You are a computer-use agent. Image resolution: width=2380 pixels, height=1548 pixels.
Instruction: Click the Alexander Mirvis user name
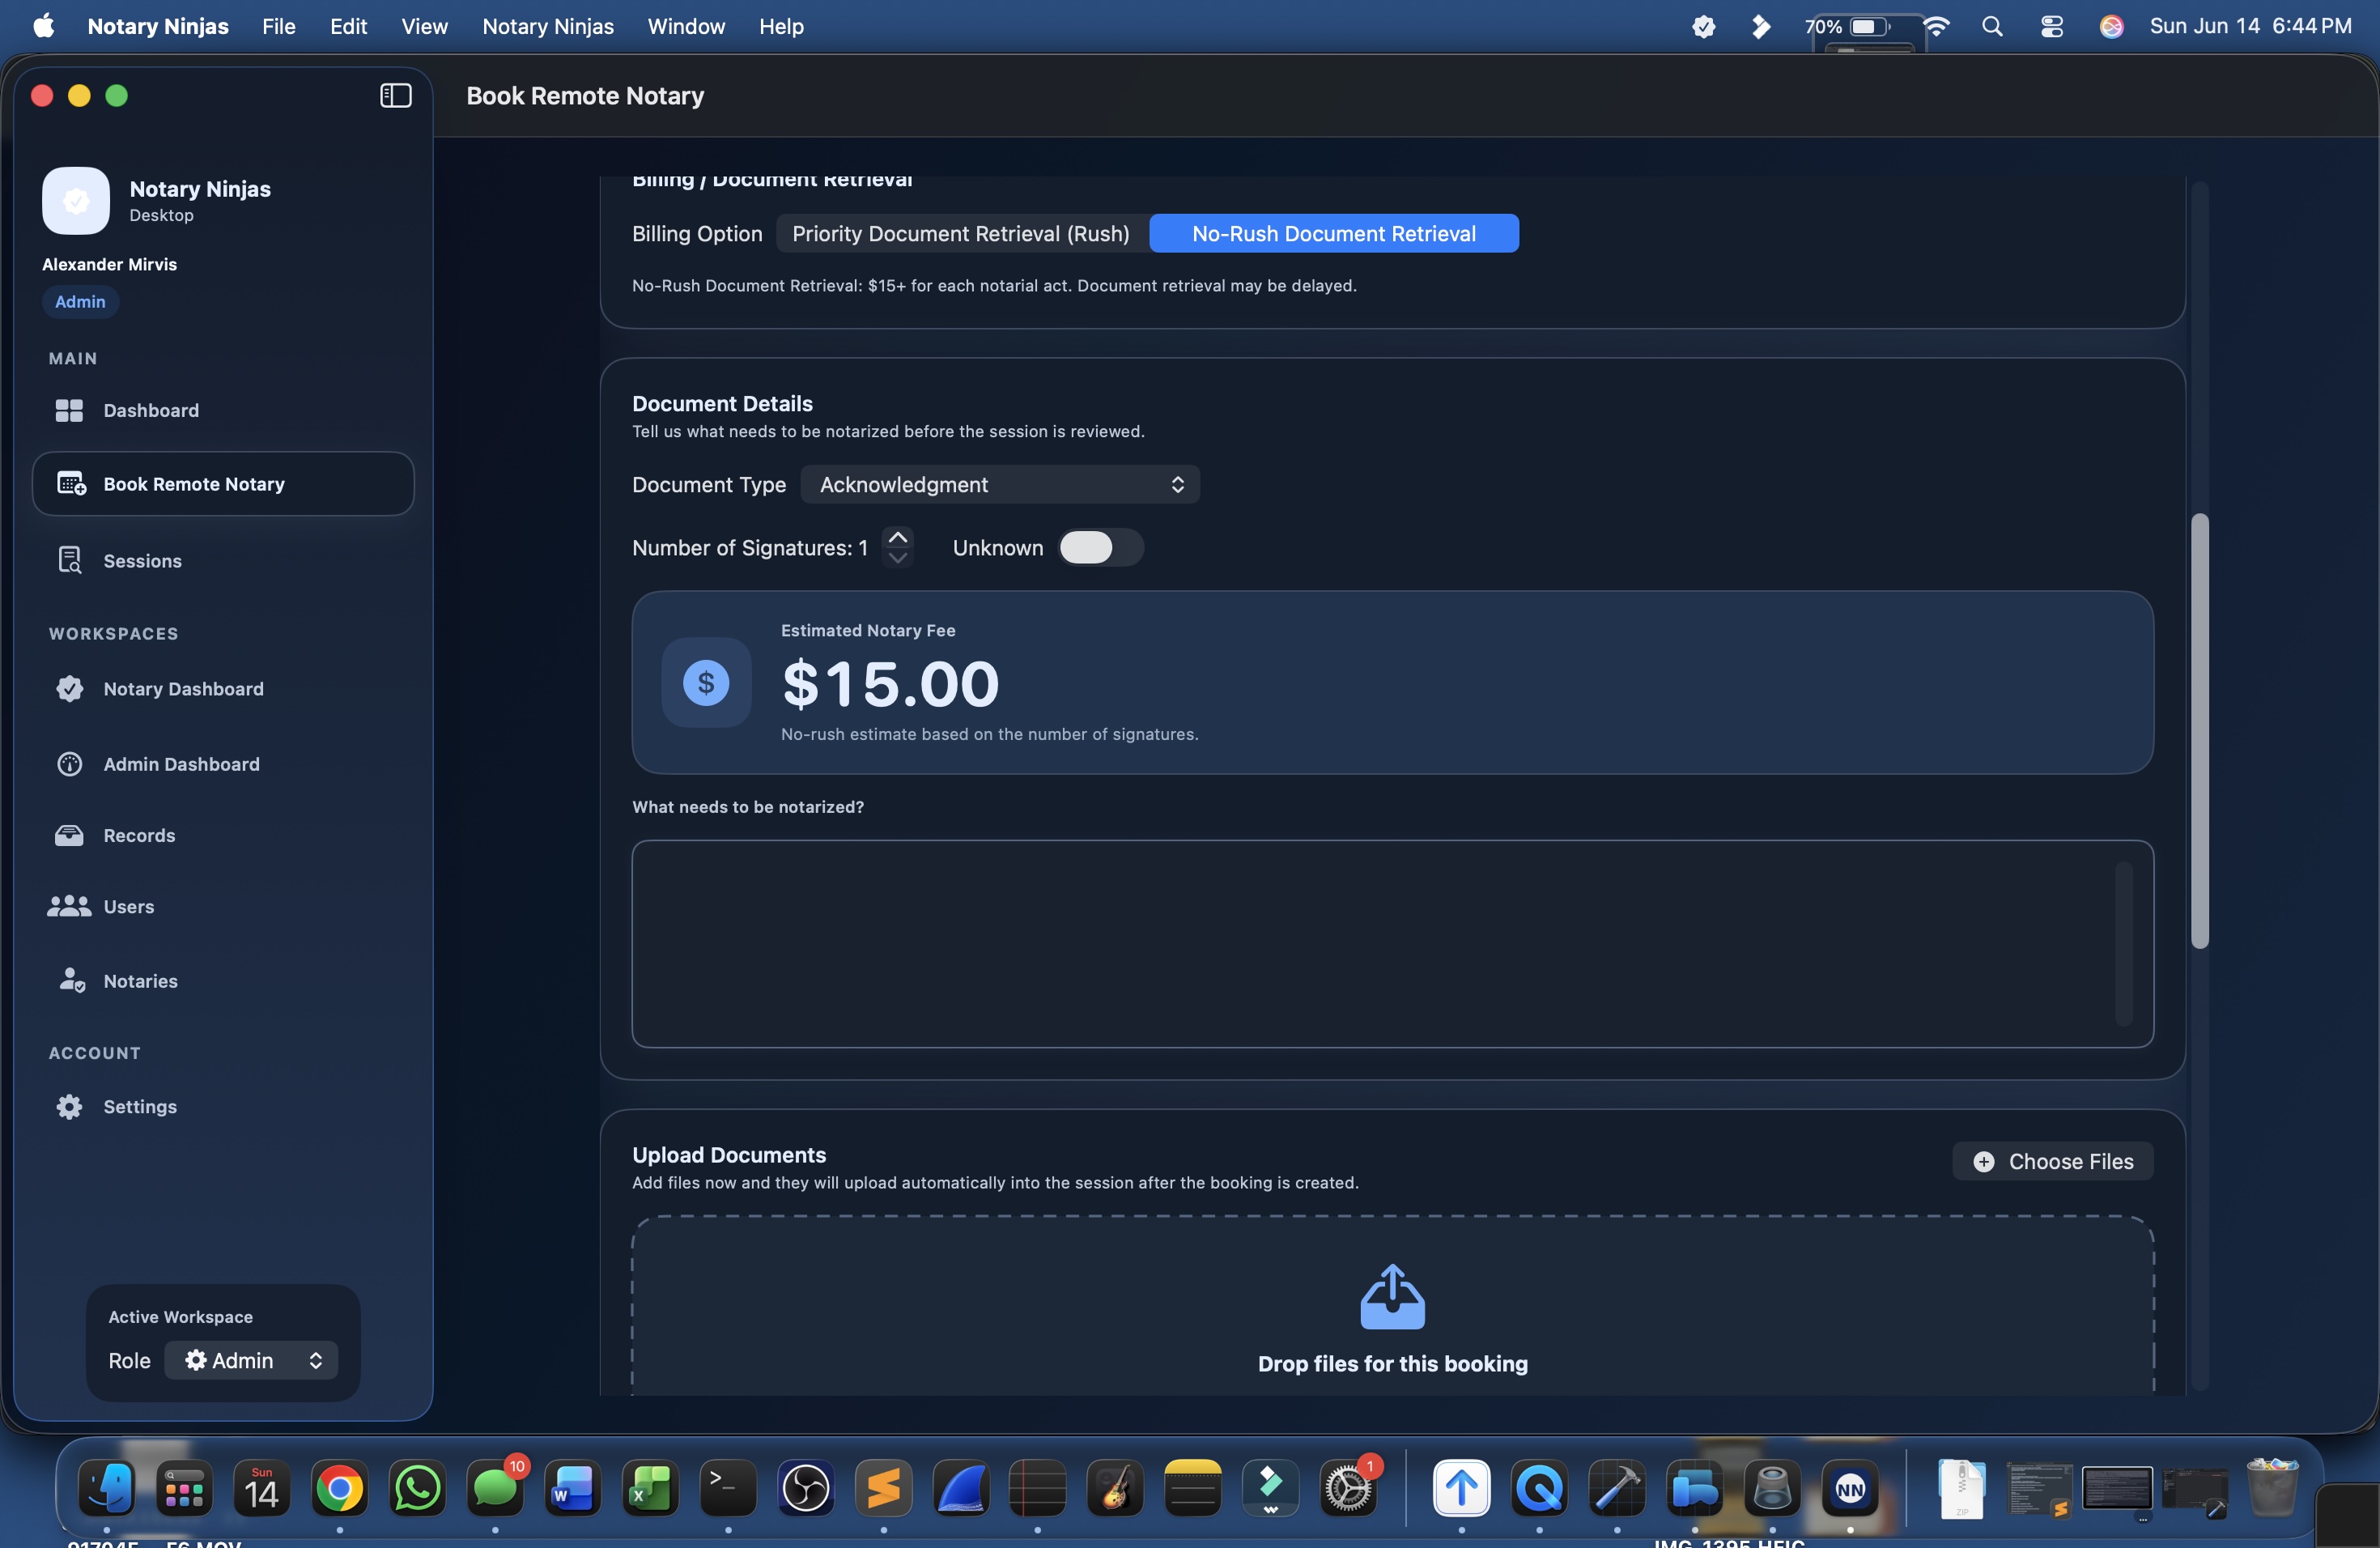tap(109, 264)
